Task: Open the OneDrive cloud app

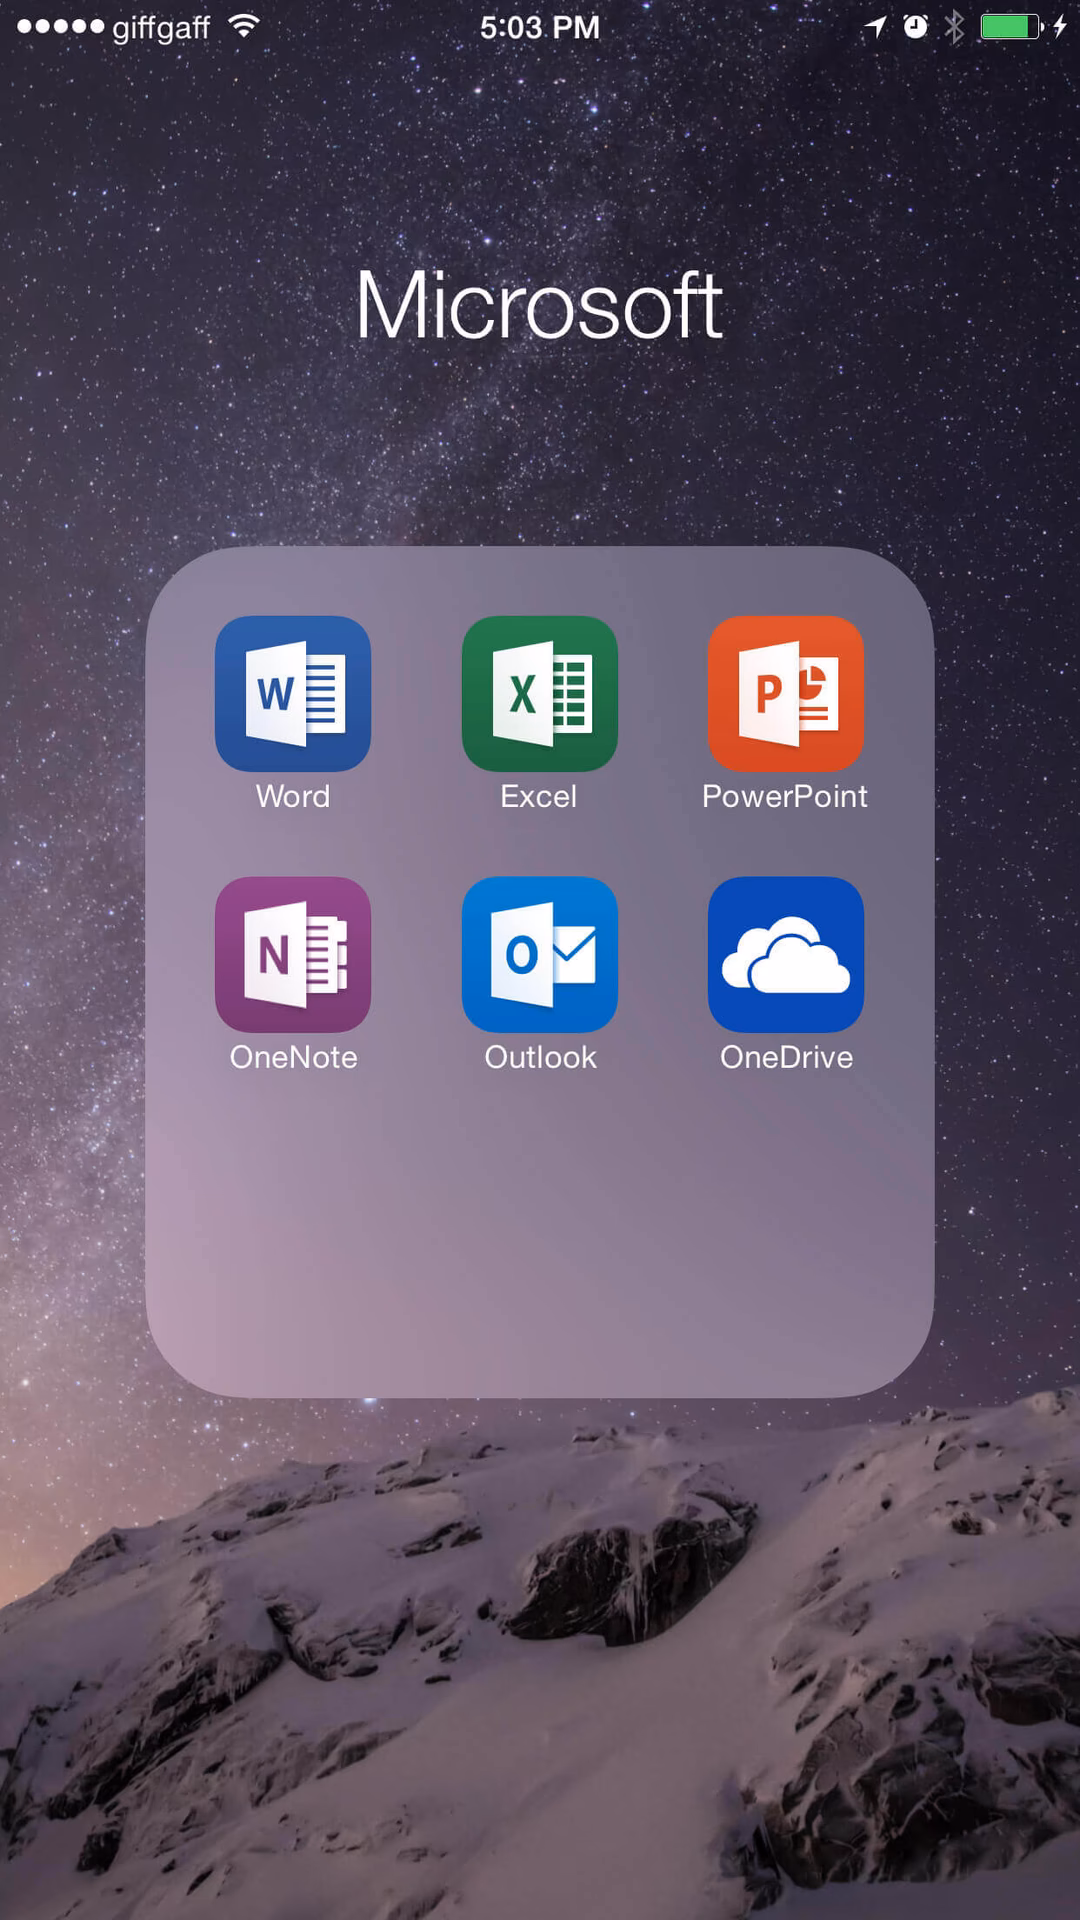Action: tap(786, 954)
